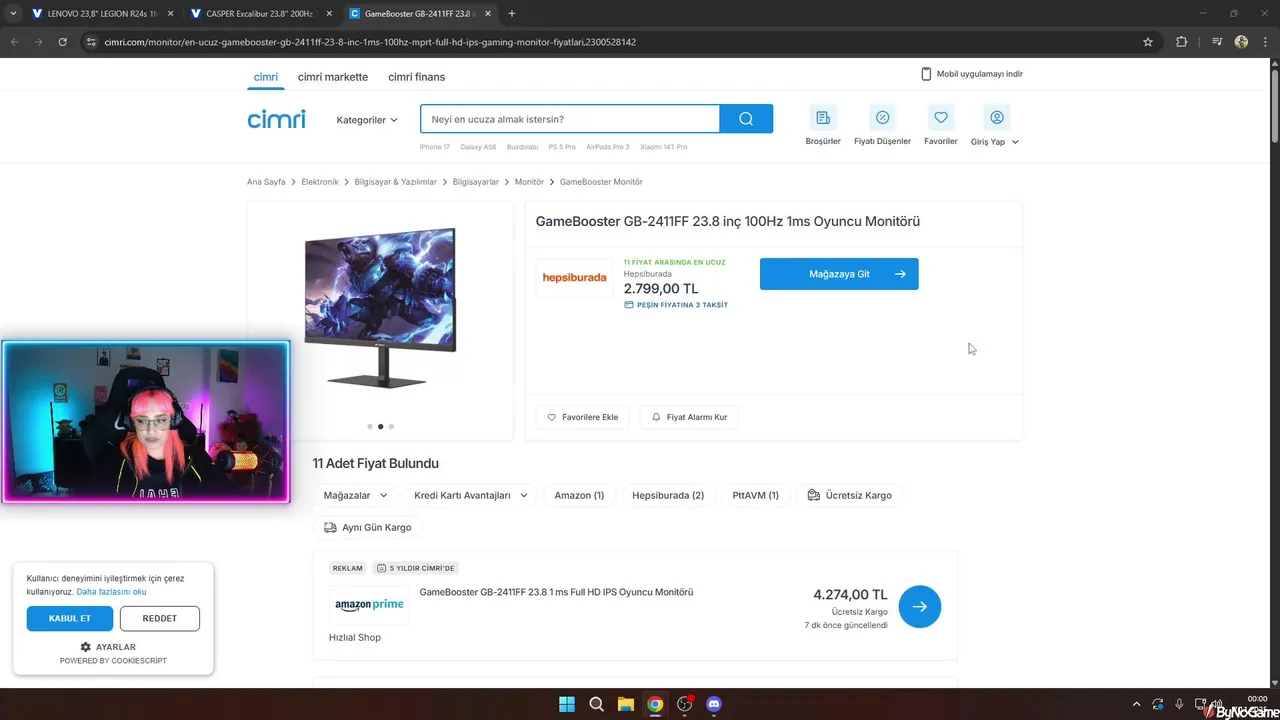The width and height of the screenshot is (1280, 720).
Task: Open the Chrome profile avatar
Action: pyautogui.click(x=1241, y=42)
